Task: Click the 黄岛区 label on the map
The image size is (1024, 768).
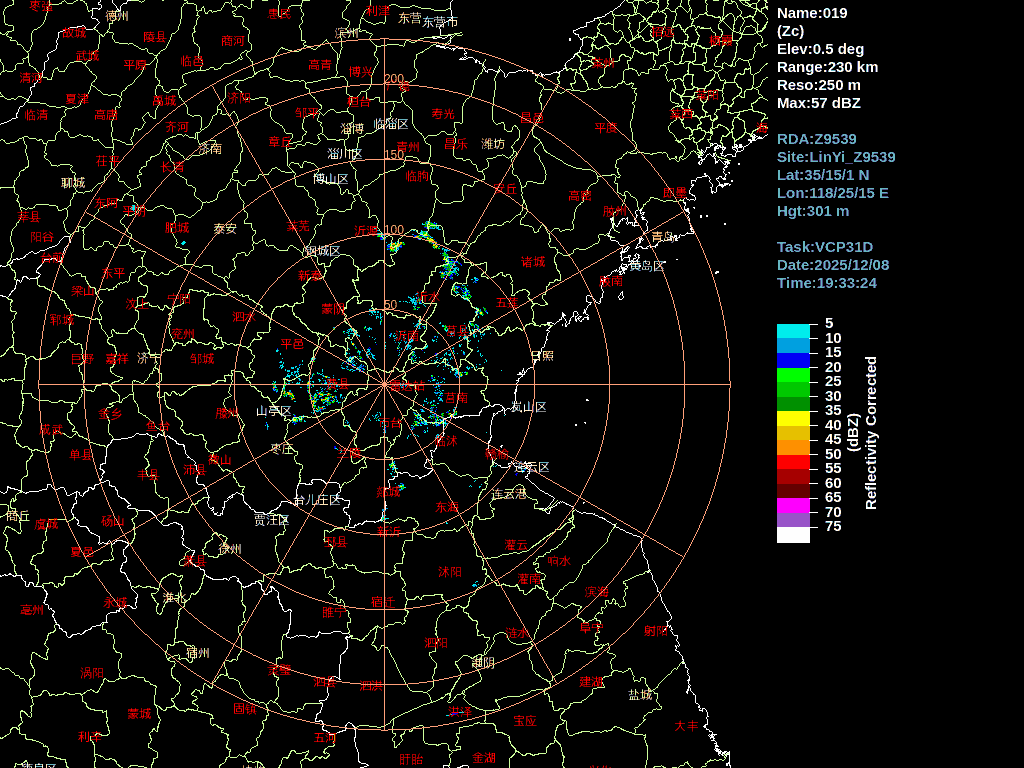Action: coord(646,266)
